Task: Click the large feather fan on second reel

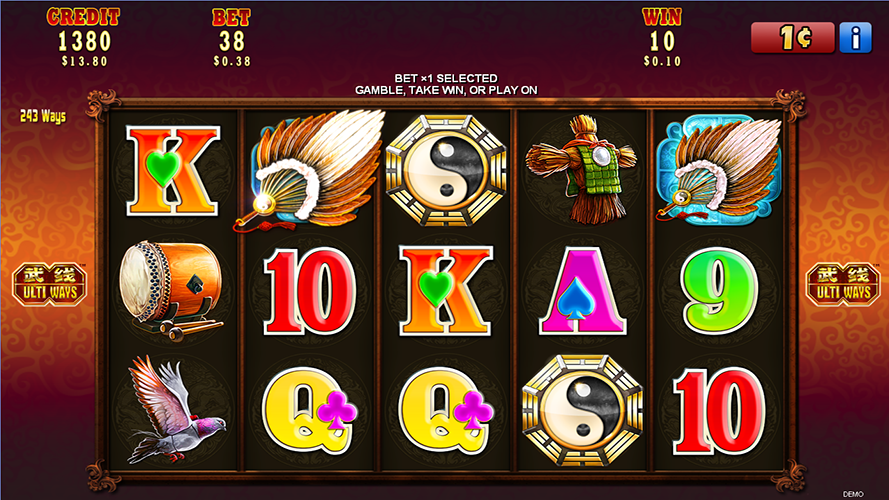Action: point(310,170)
